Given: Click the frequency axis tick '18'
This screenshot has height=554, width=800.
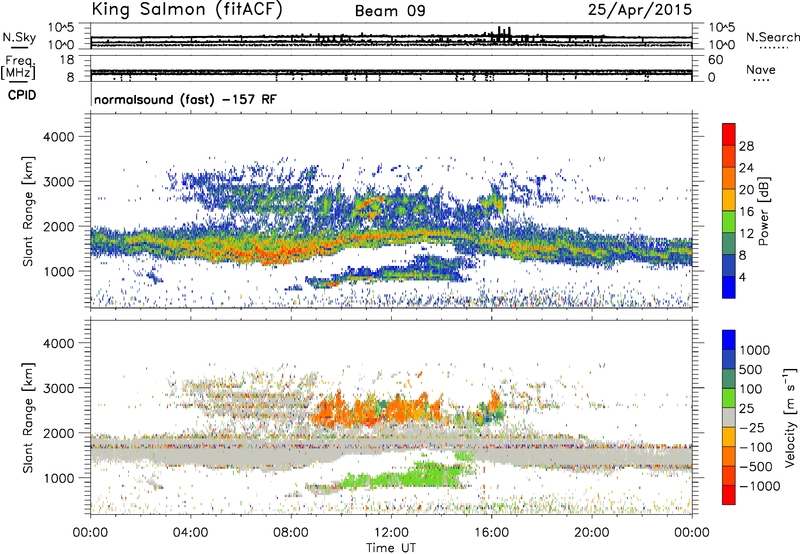Looking at the screenshot, I should point(66,60).
